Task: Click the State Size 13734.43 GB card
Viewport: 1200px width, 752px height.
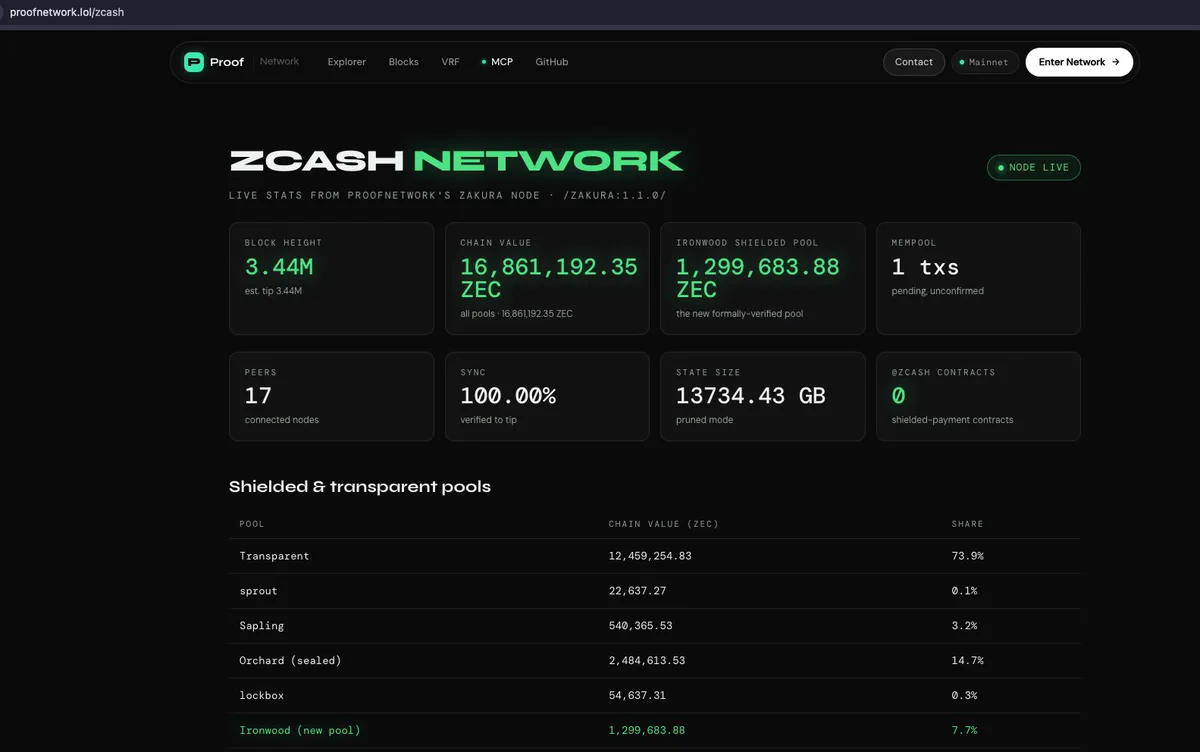Action: point(763,396)
